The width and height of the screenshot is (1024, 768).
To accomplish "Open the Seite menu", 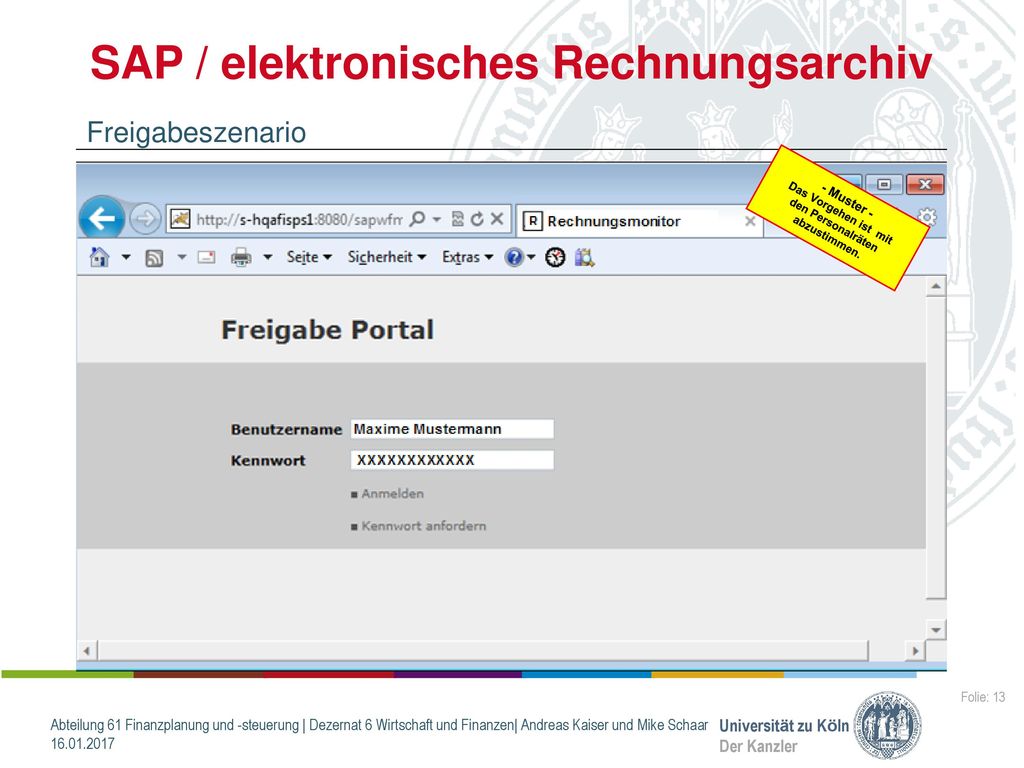I will pos(309,257).
